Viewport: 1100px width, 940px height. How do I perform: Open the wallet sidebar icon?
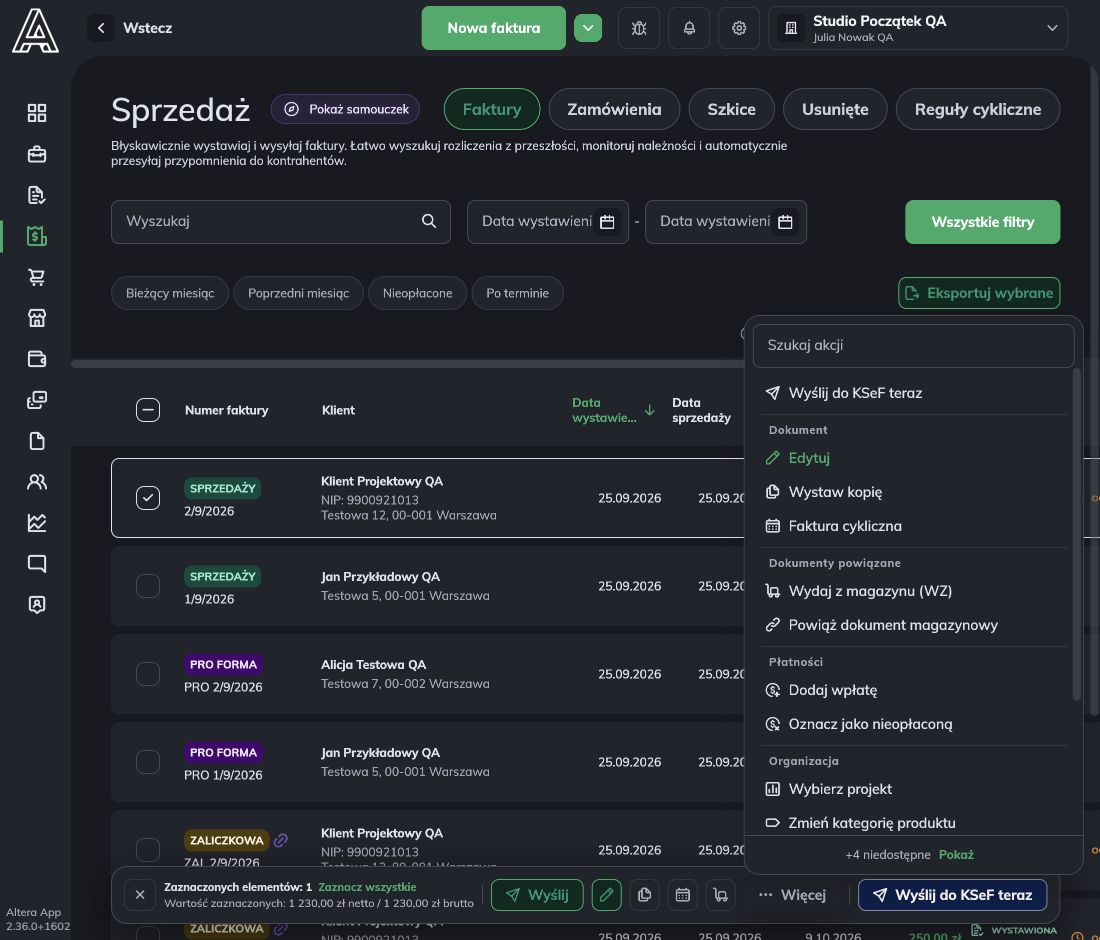36,358
